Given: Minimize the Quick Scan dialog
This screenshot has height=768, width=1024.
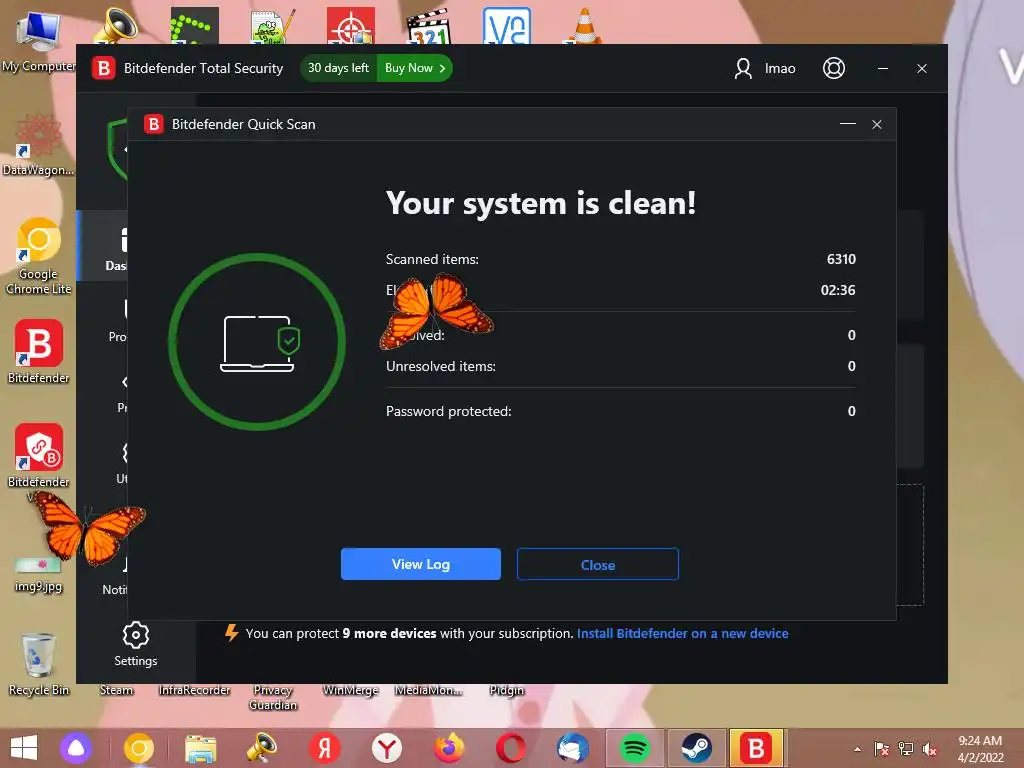Looking at the screenshot, I should (x=848, y=124).
